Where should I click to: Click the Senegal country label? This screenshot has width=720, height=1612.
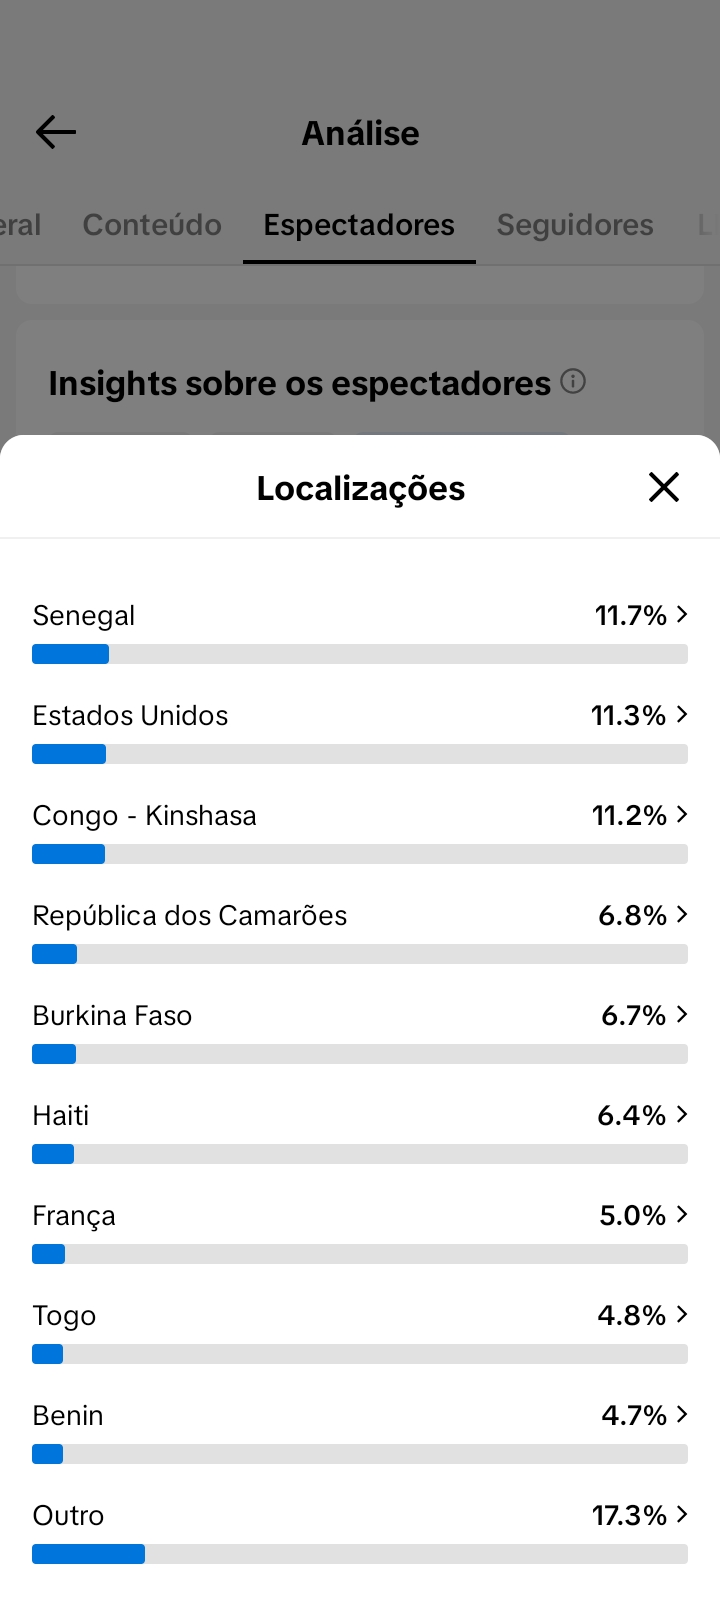[84, 616]
